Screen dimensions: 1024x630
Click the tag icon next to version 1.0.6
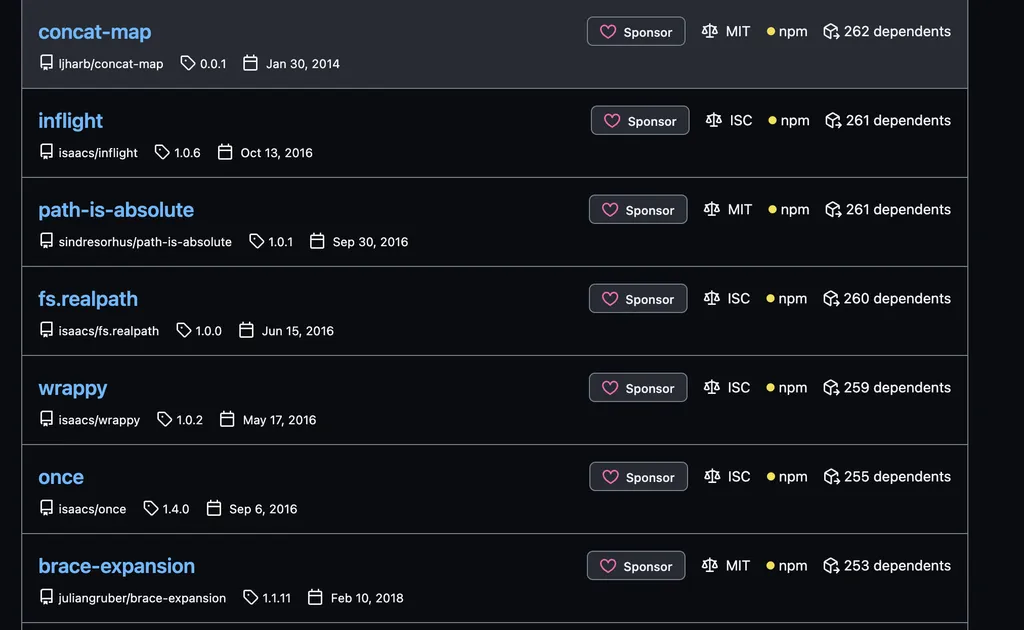pyautogui.click(x=162, y=152)
